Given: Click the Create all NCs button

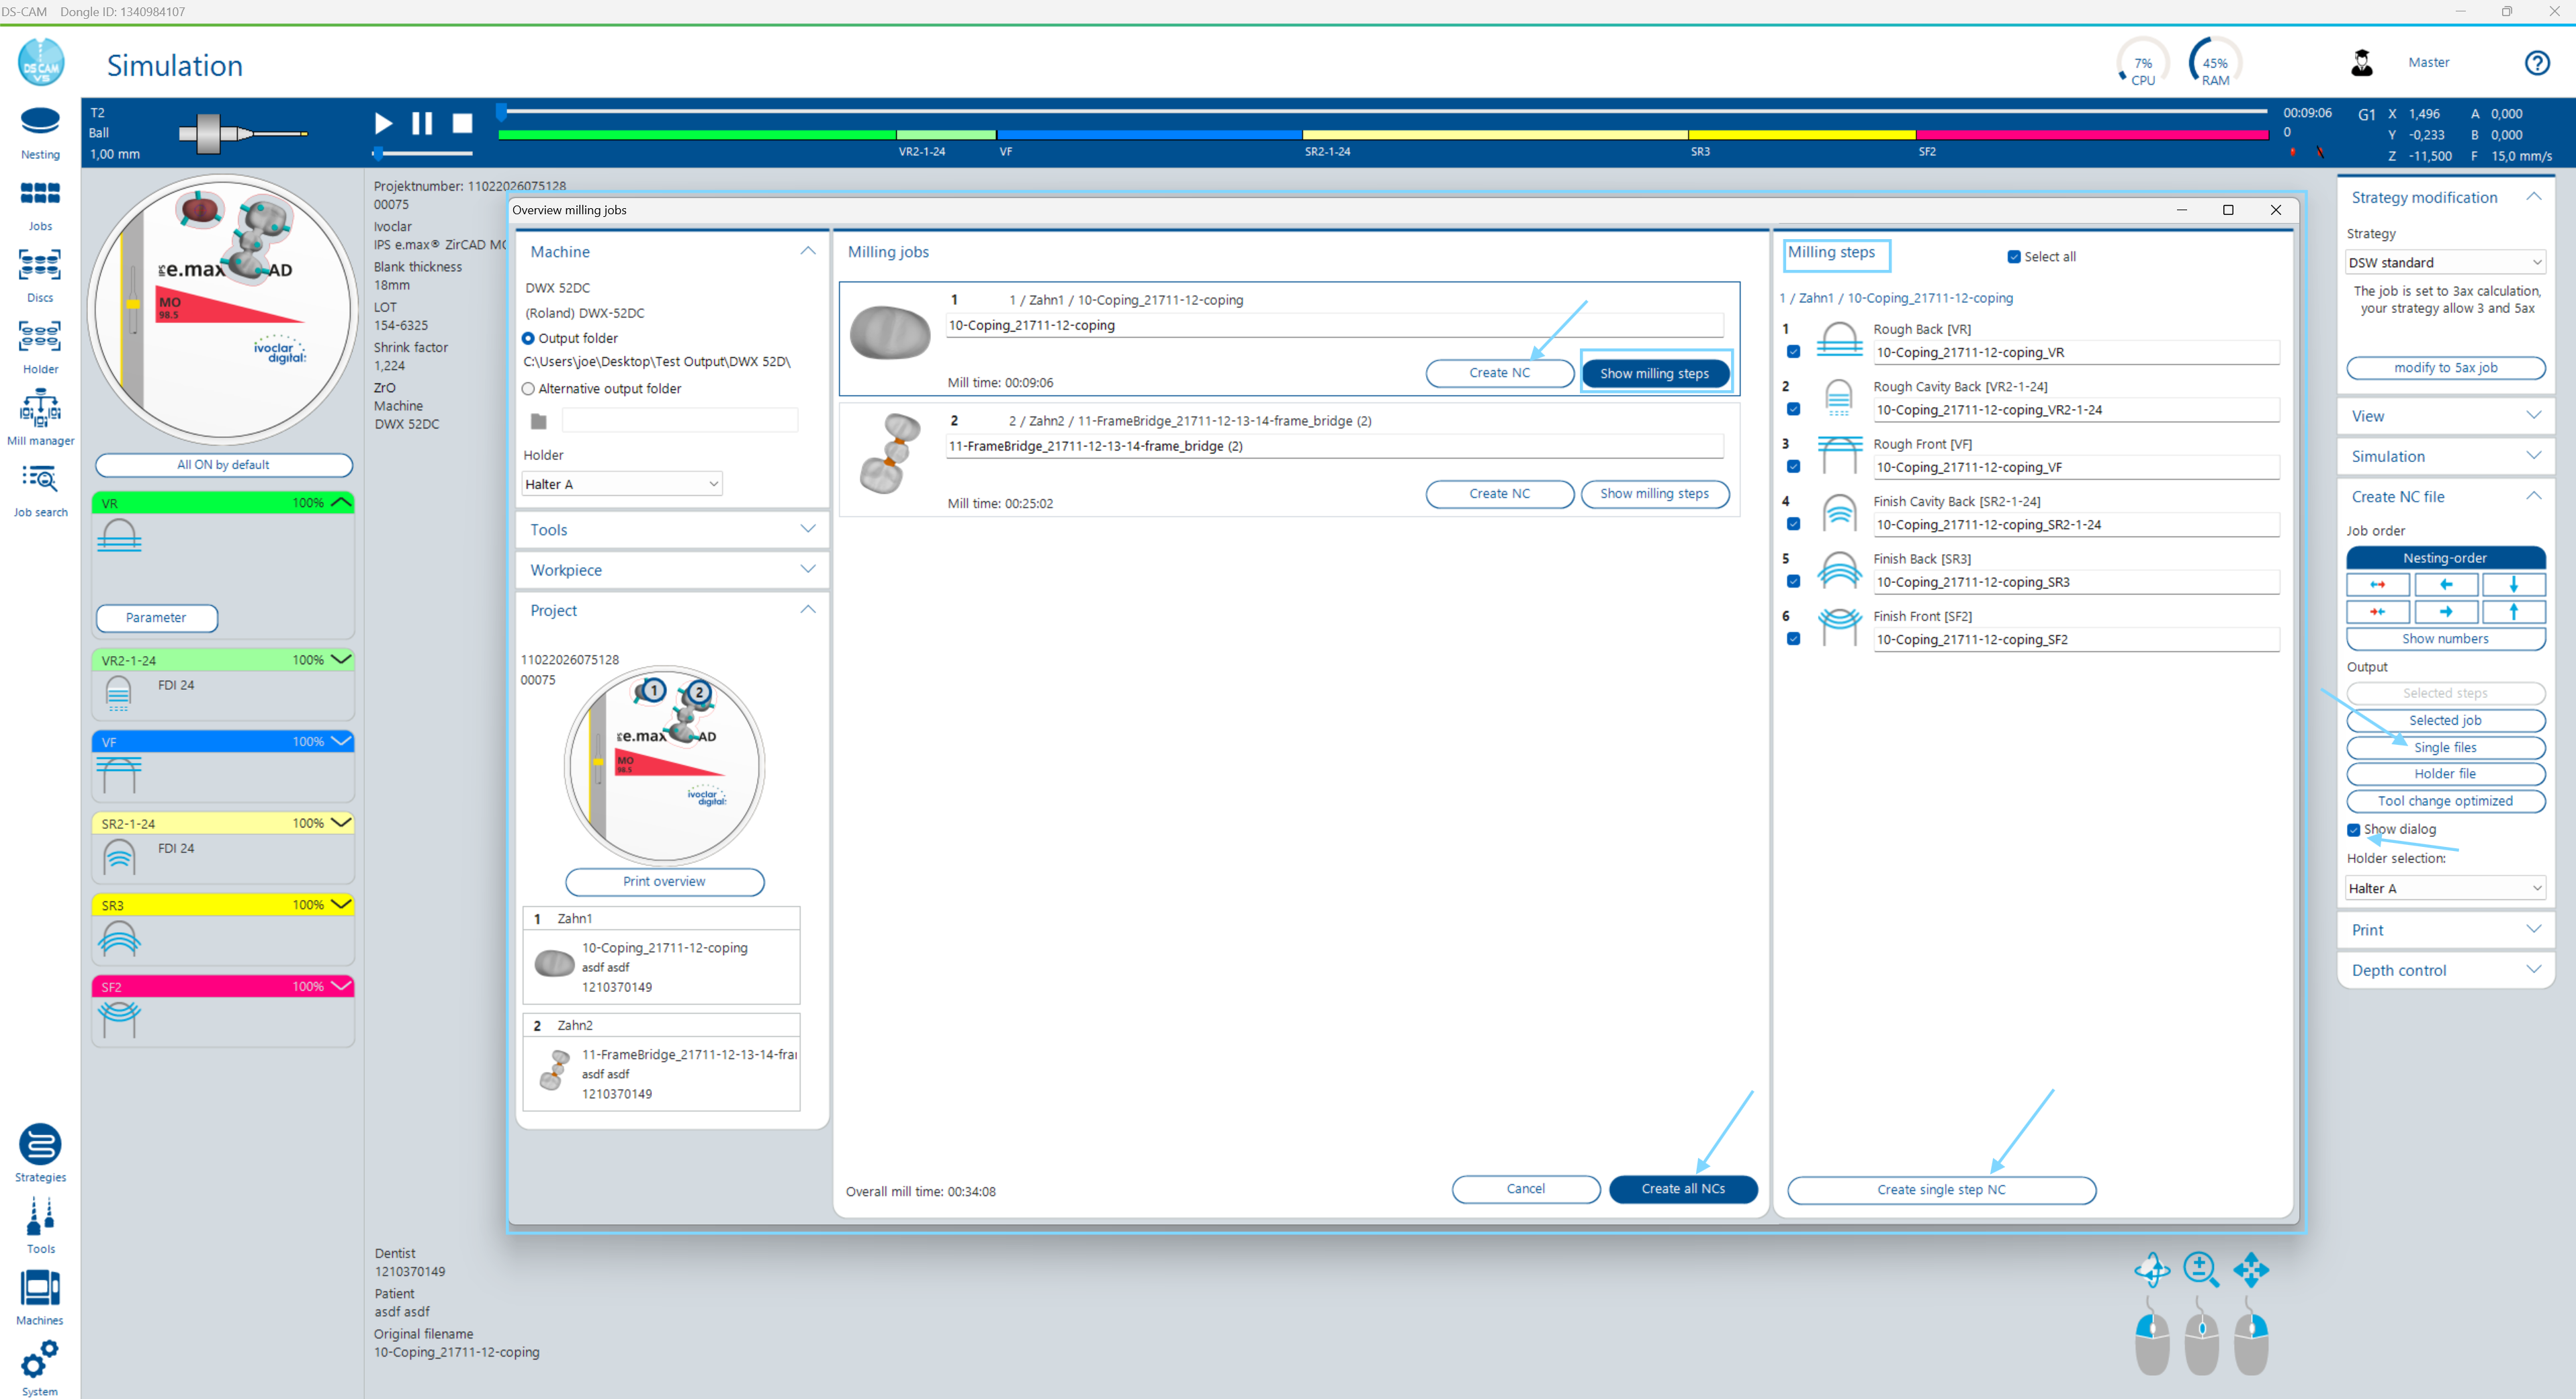Looking at the screenshot, I should coord(1683,1189).
